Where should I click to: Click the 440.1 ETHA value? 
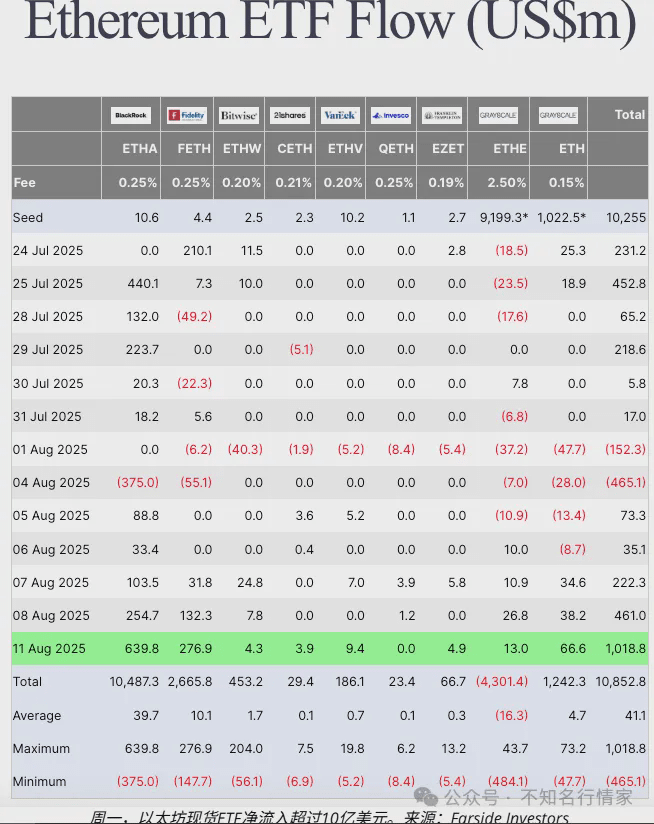(x=143, y=284)
